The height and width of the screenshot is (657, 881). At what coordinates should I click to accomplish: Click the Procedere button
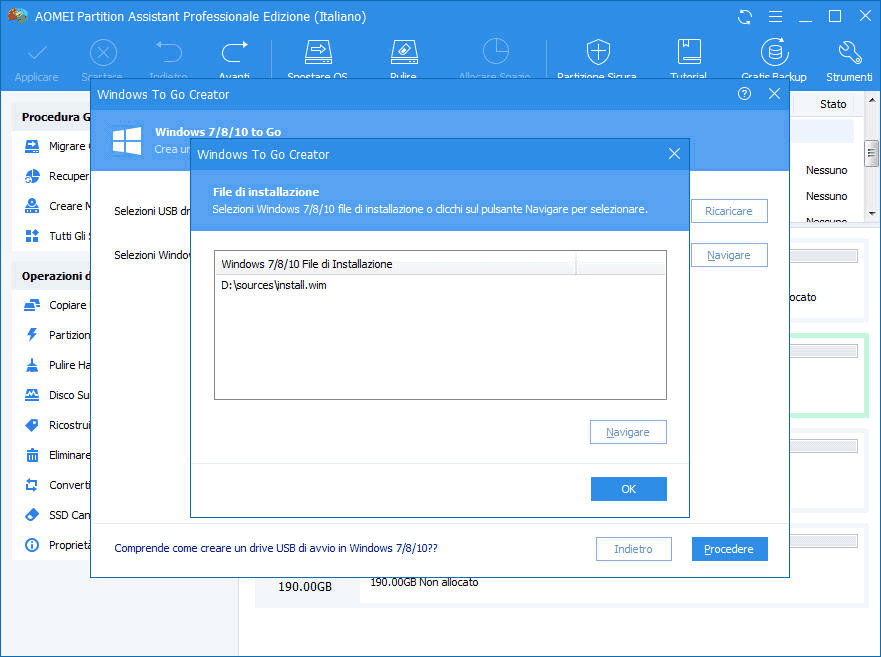pyautogui.click(x=729, y=549)
